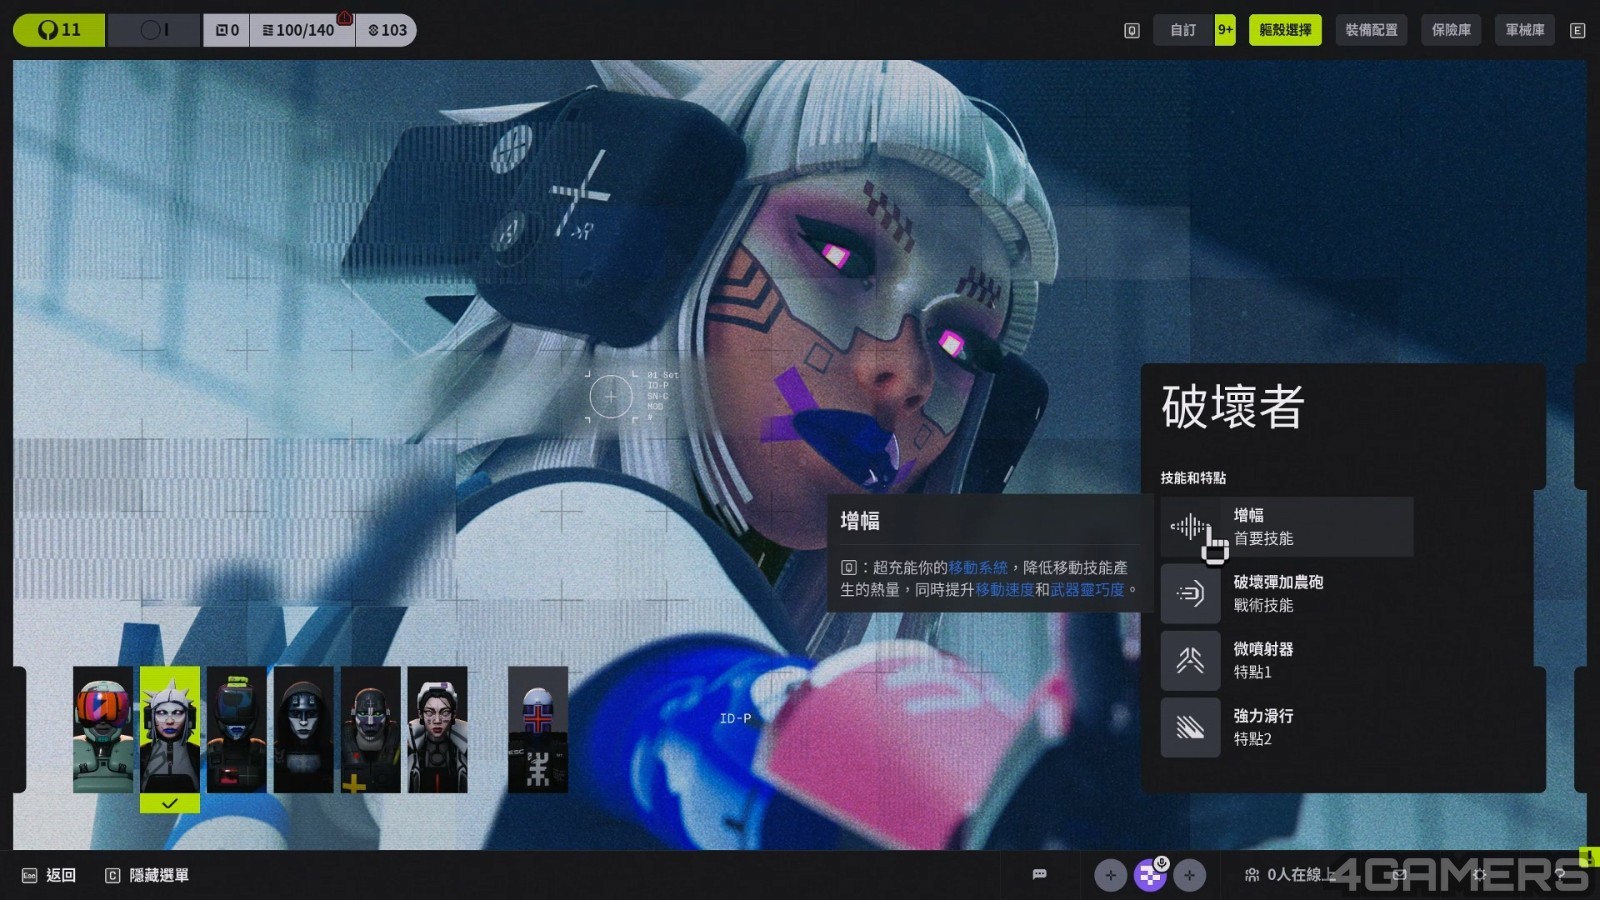
Task: Open the 軍械庫 tab
Action: pyautogui.click(x=1525, y=30)
